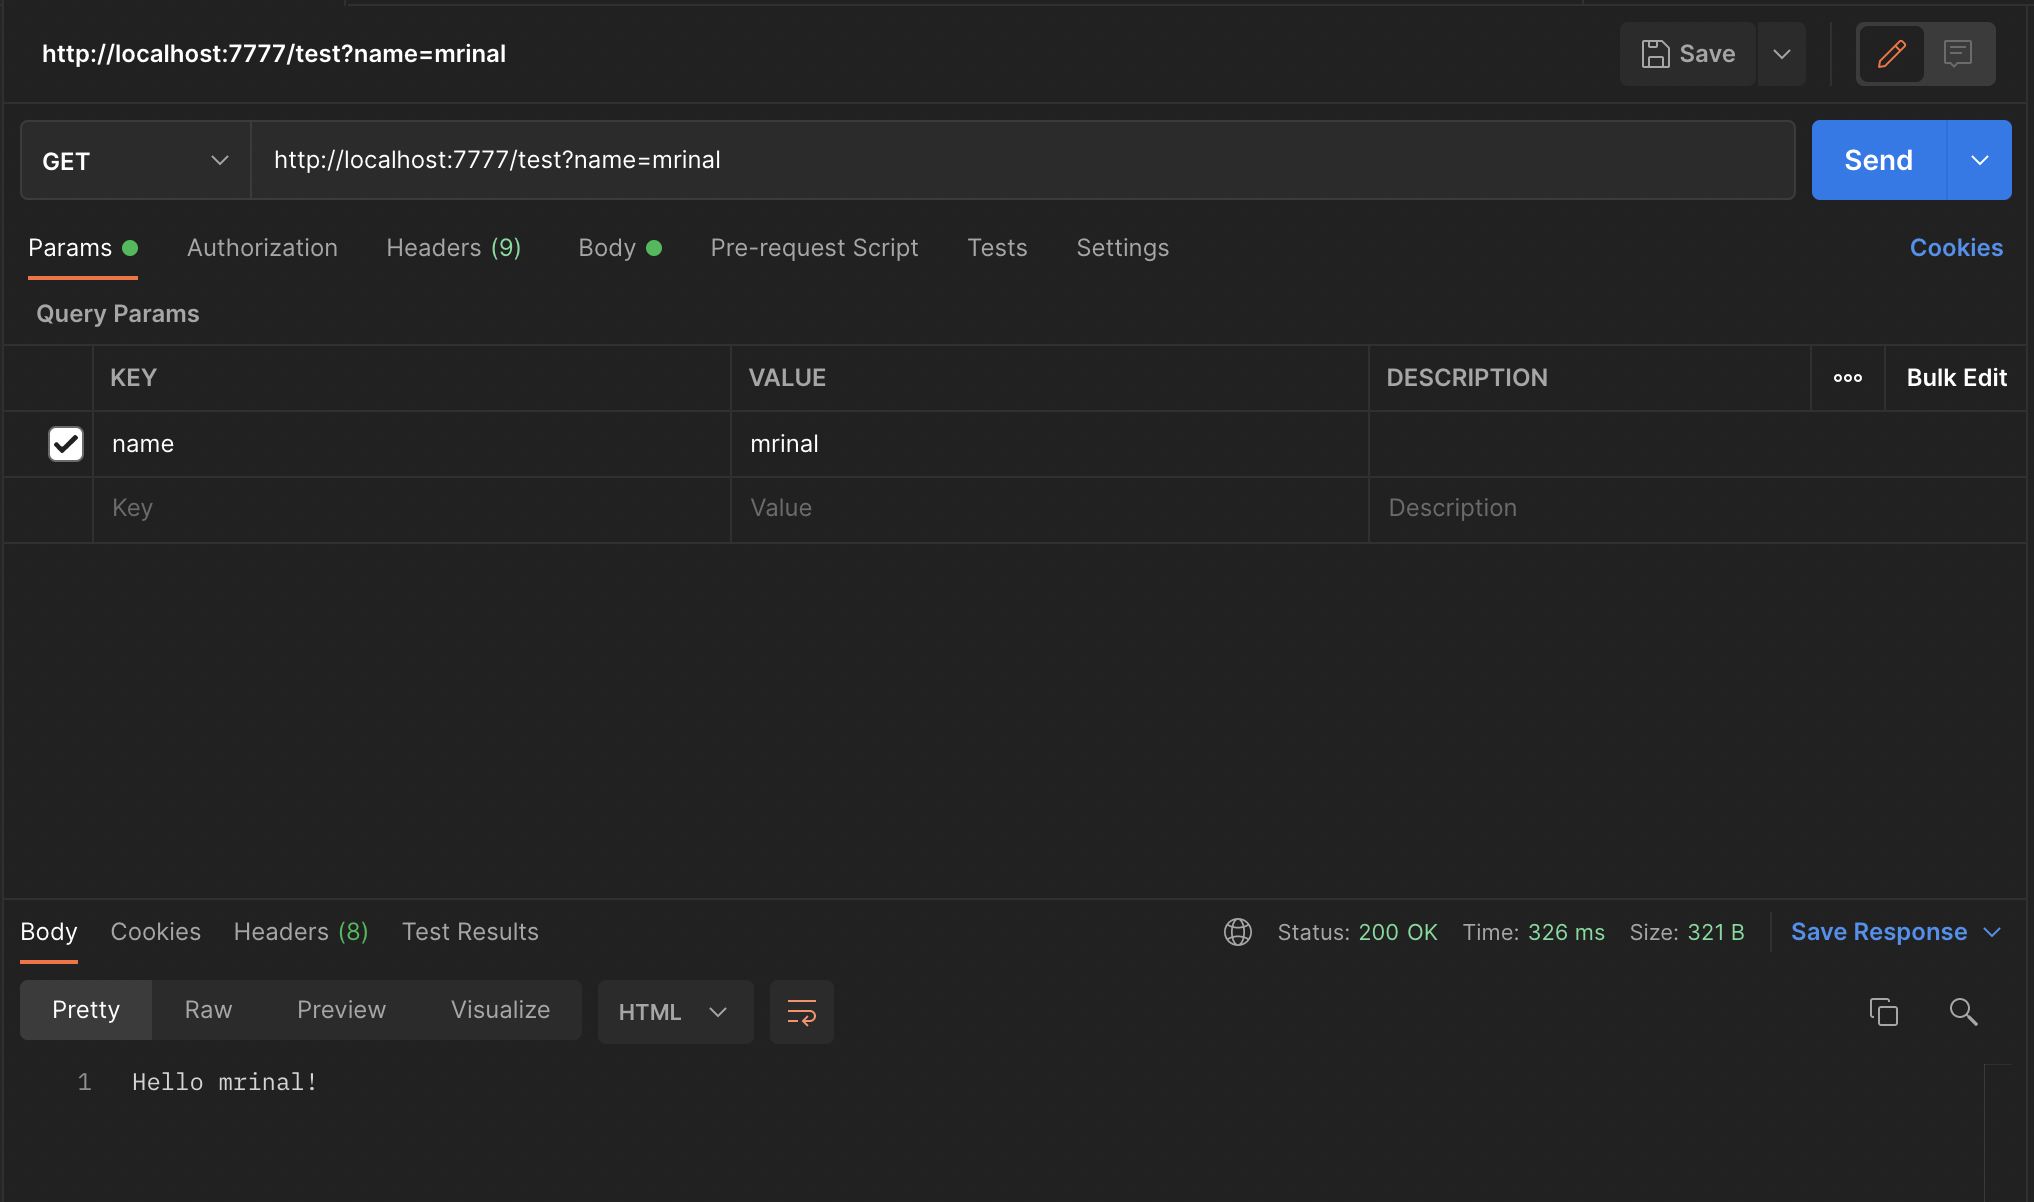
Task: Open the GET method dropdown
Action: point(135,161)
